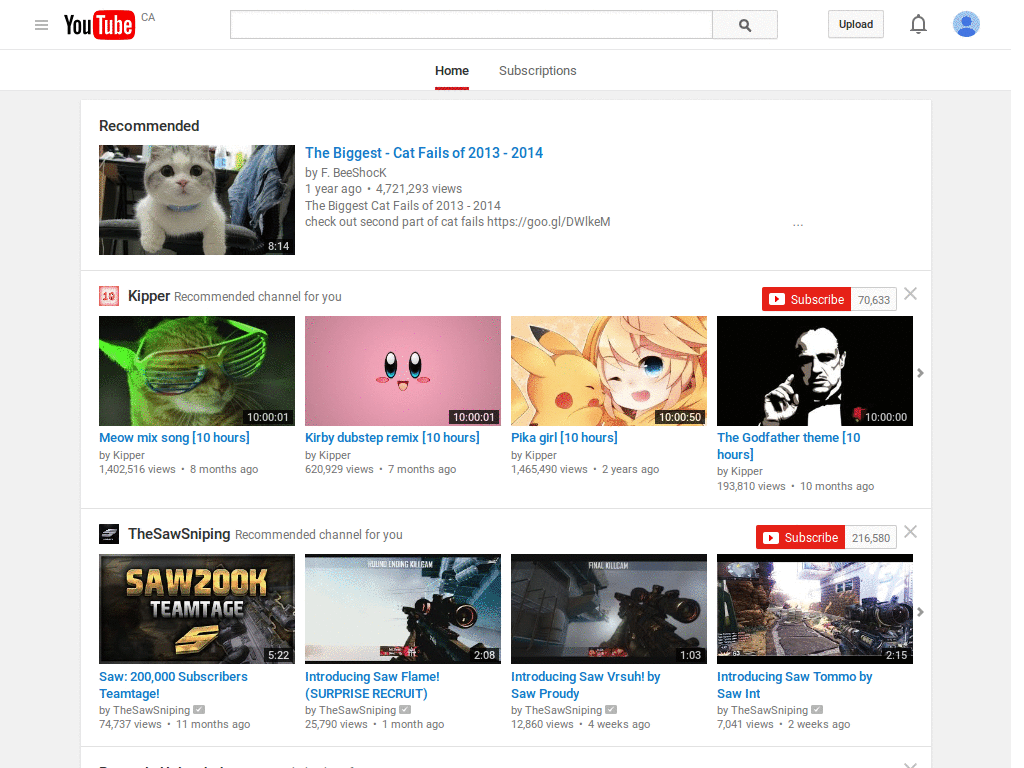Click by Kipper under Godfather theme
The height and width of the screenshot is (768, 1024).
(740, 471)
